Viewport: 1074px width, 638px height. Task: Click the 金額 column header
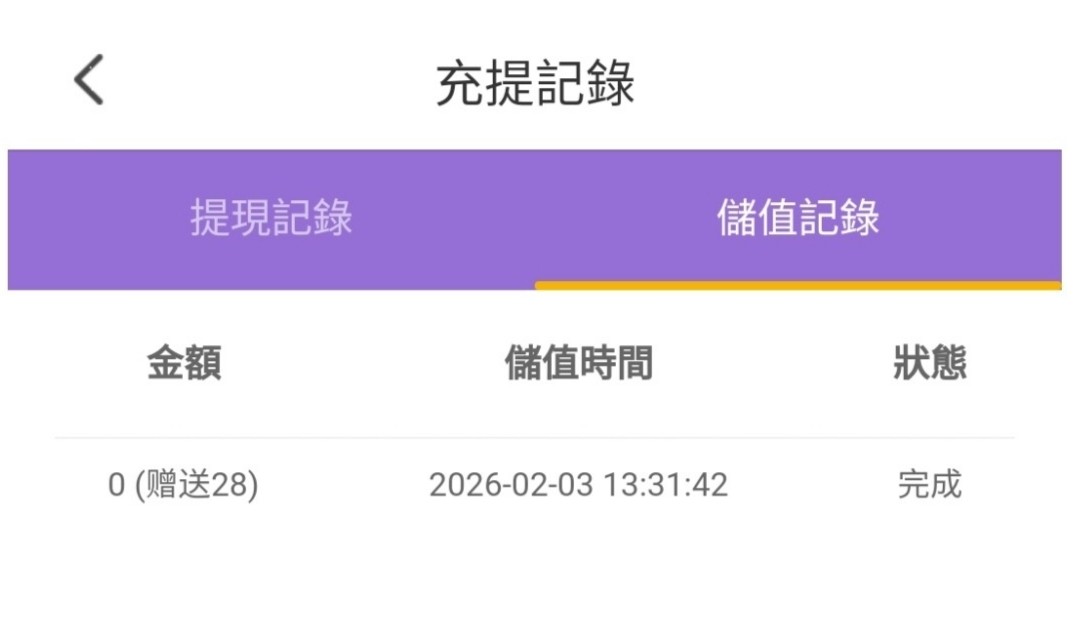click(x=184, y=363)
